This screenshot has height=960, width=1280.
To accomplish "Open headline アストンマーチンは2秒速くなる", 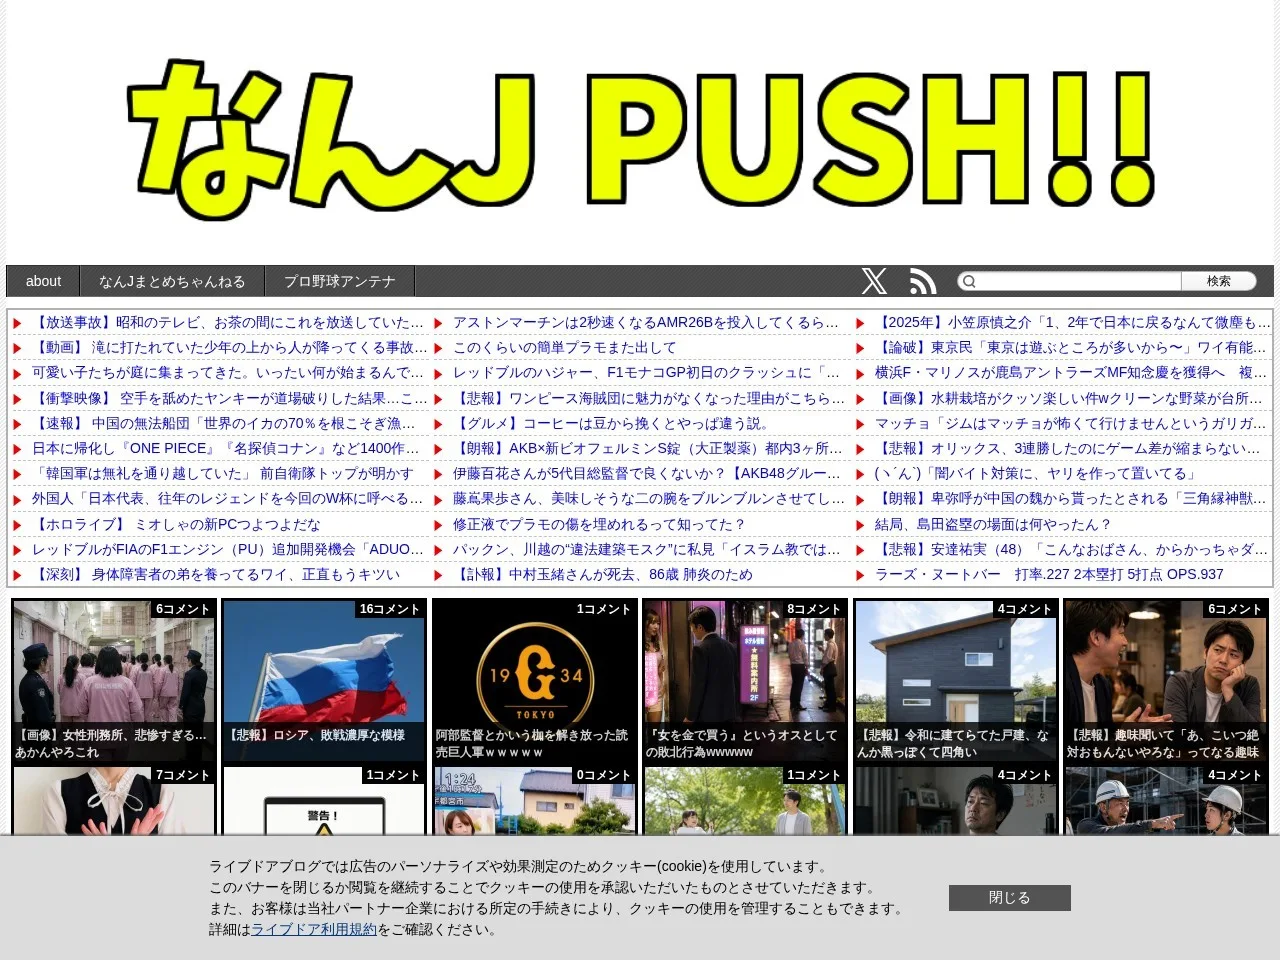I will pyautogui.click(x=646, y=322).
